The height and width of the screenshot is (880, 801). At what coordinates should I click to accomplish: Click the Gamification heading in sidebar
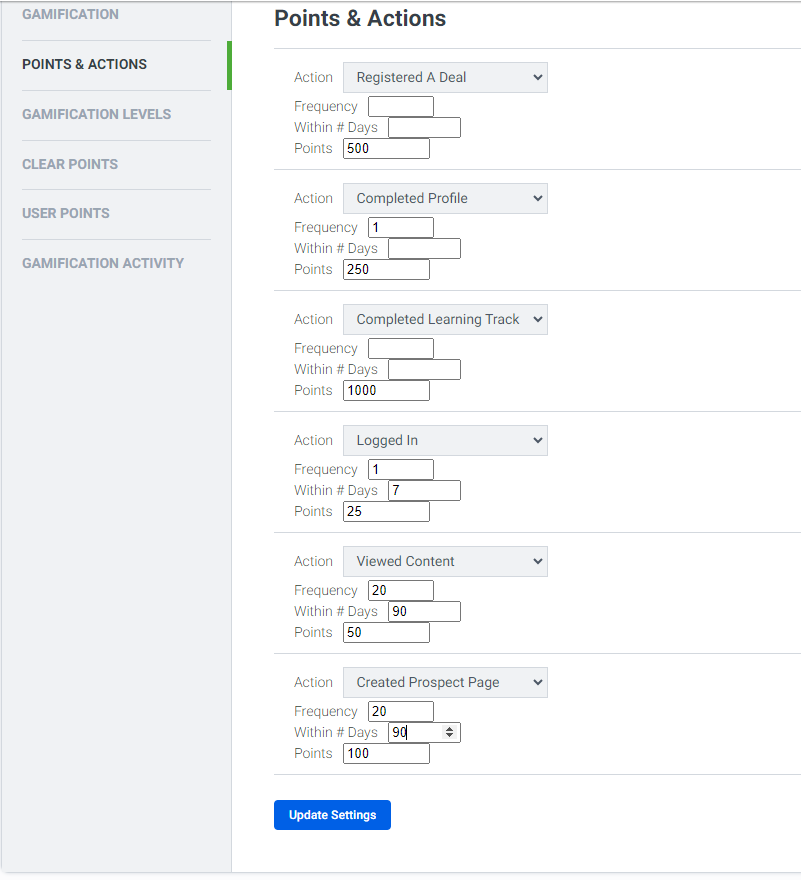70,15
